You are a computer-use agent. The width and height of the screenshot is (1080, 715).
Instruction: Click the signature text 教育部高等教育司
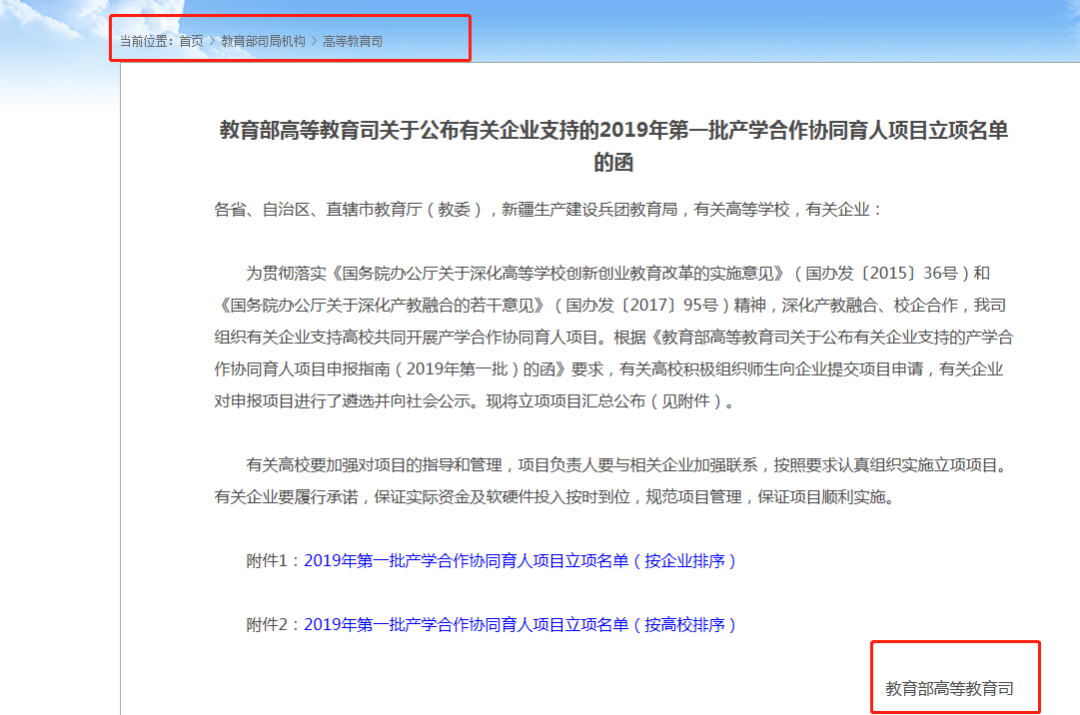coord(949,688)
